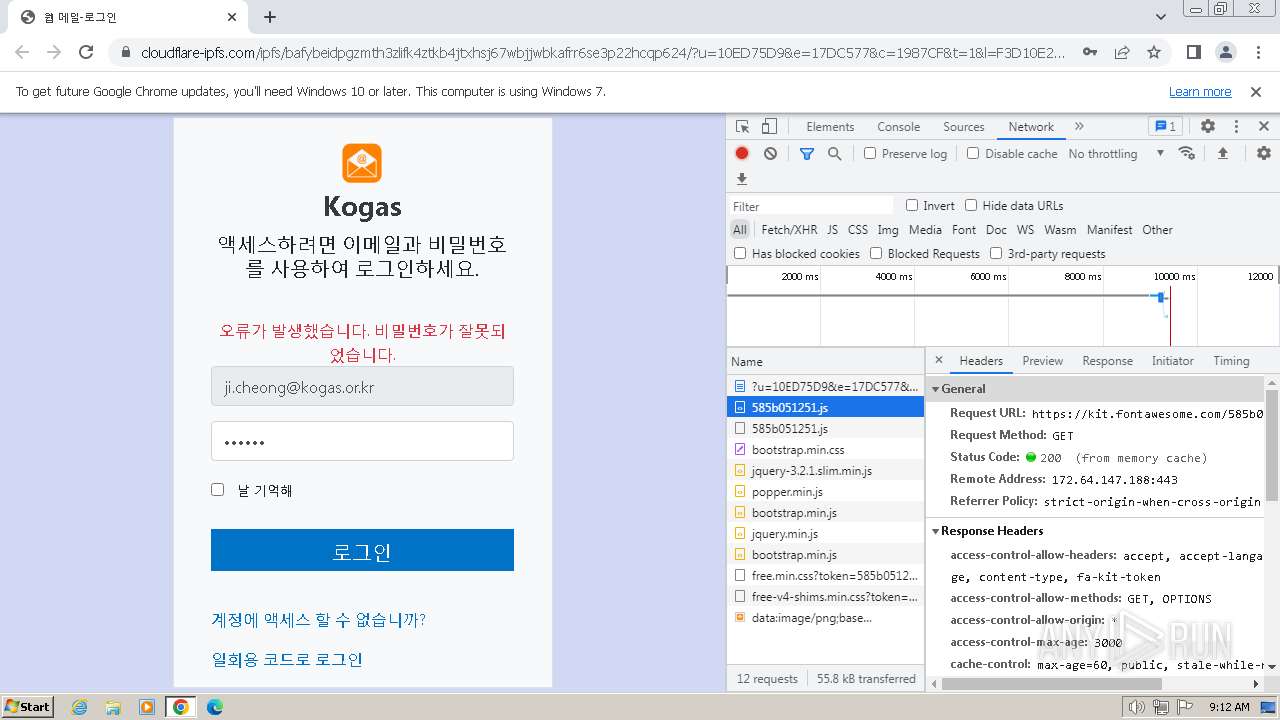Import a HAR file with the upload icon
The height and width of the screenshot is (720, 1280).
pos(1222,153)
